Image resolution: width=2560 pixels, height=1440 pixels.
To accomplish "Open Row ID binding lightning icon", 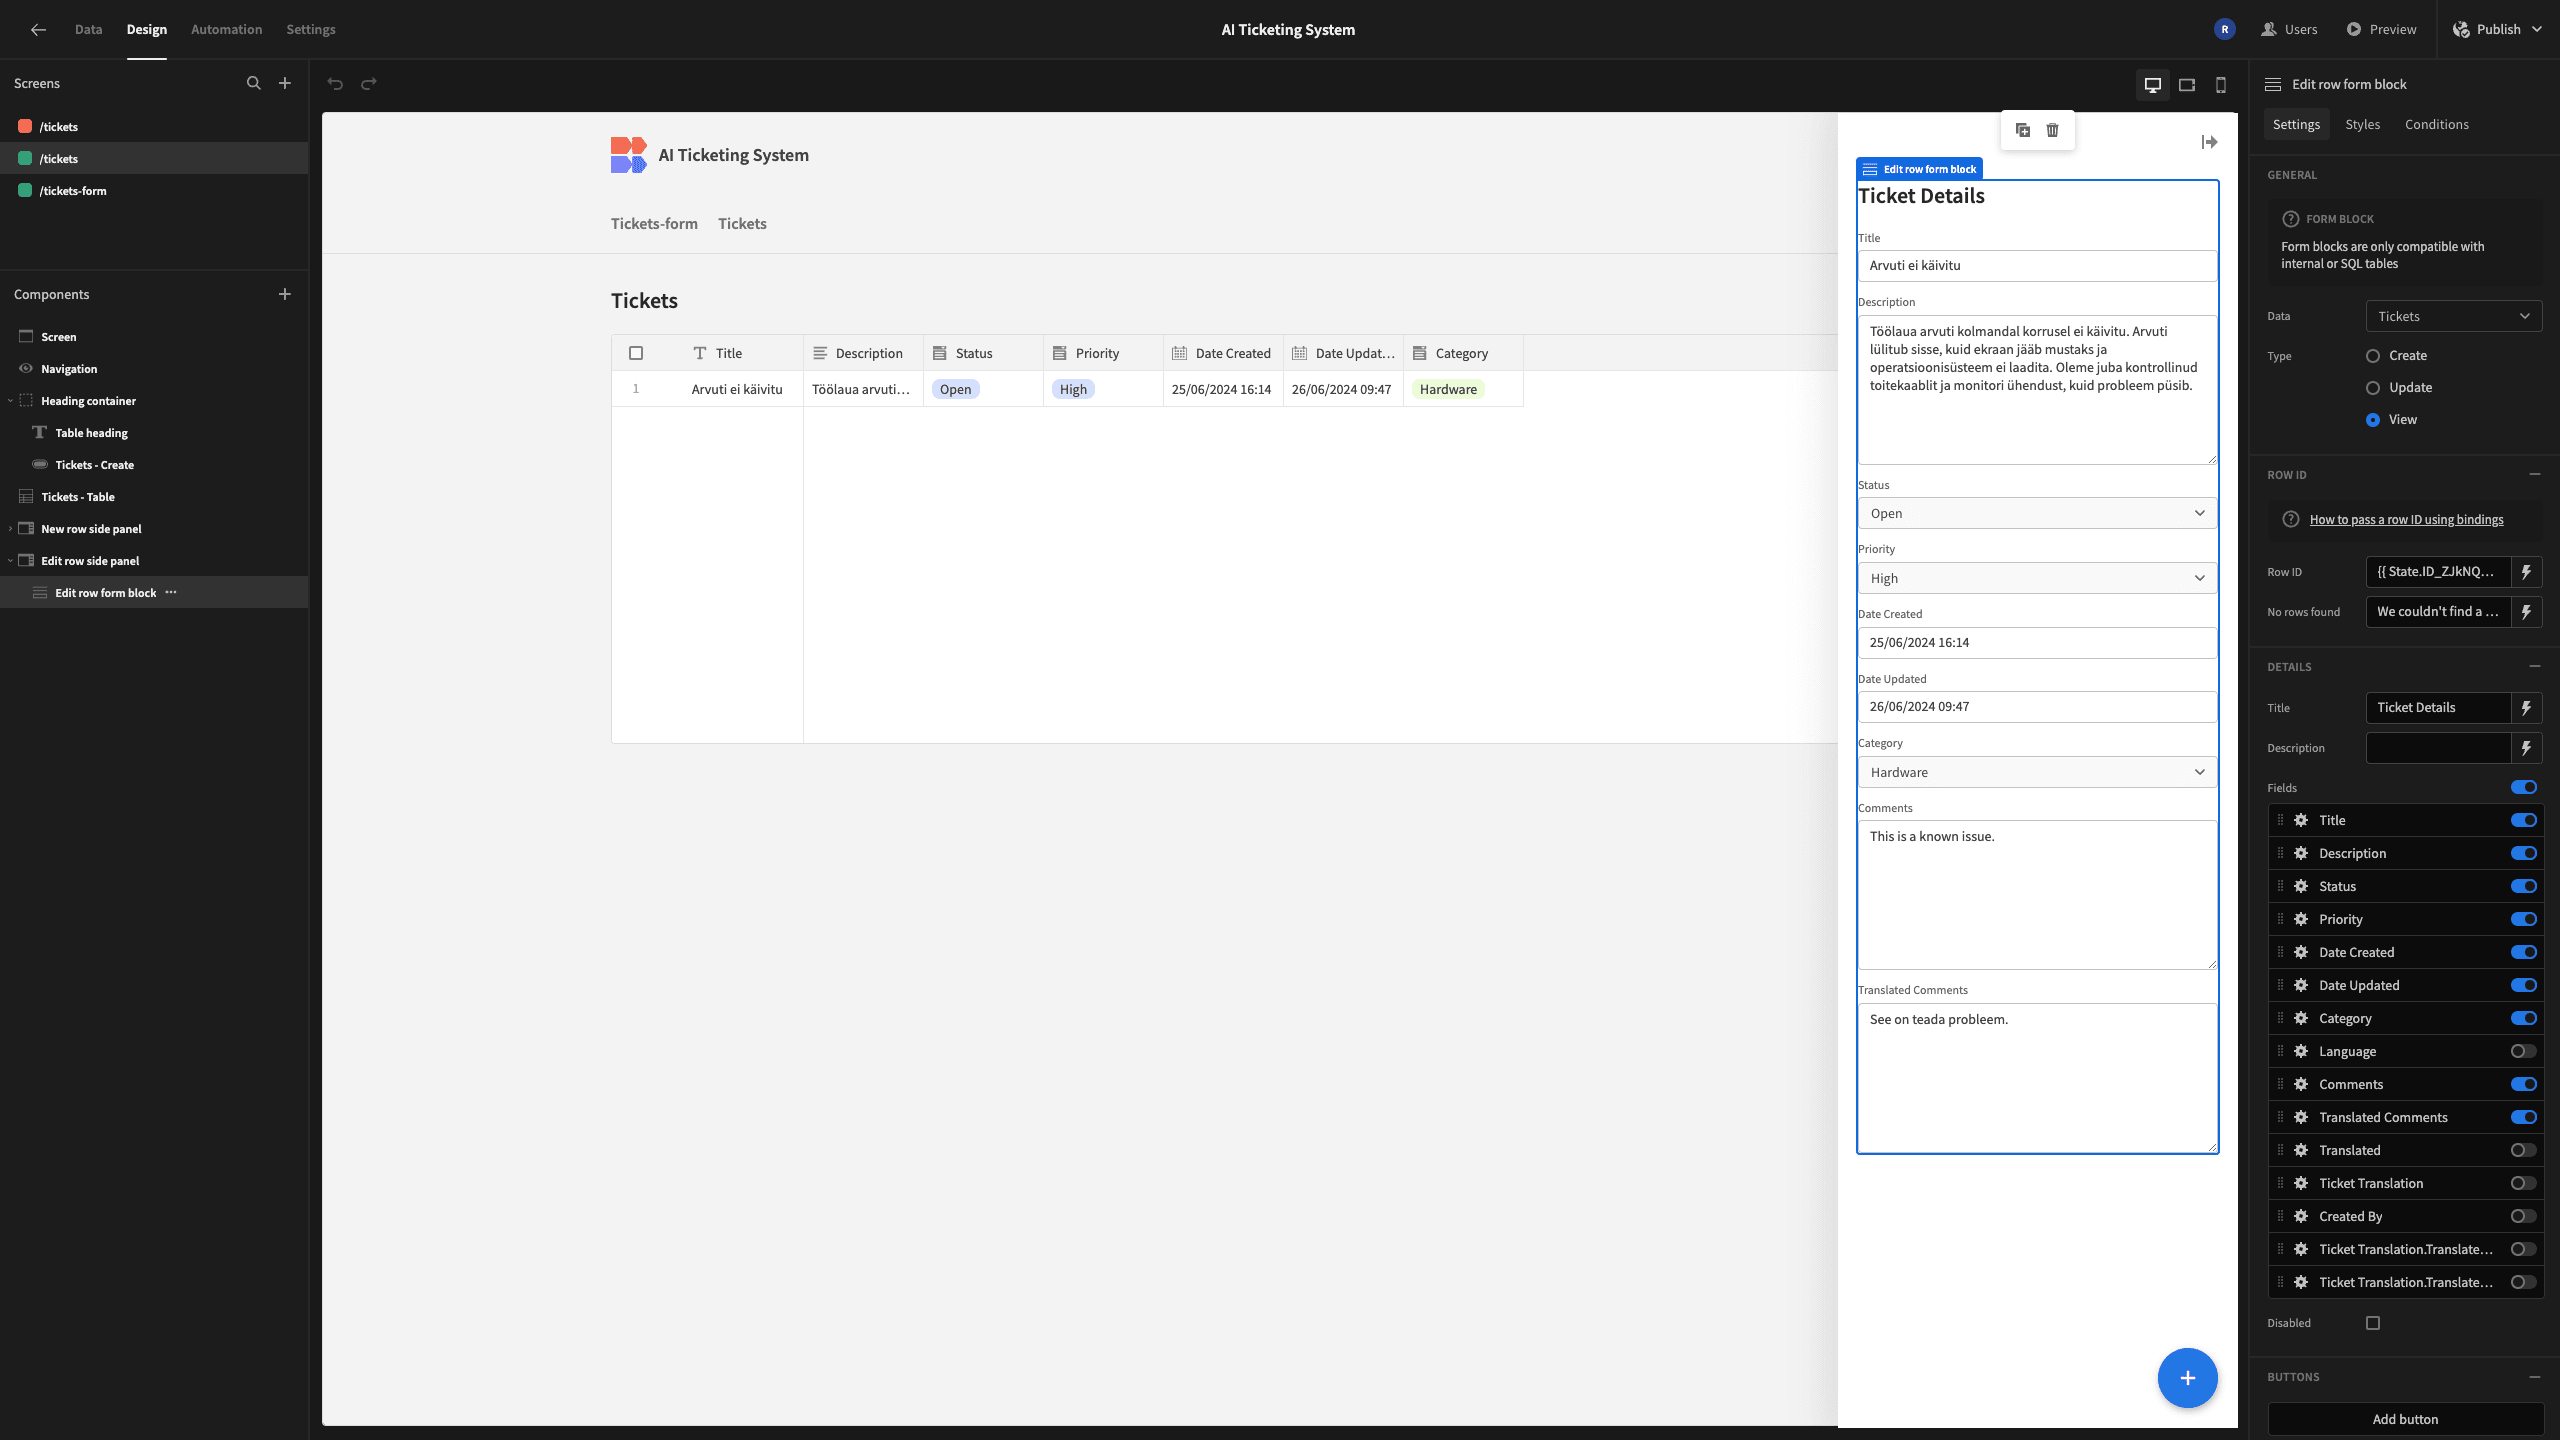I will pyautogui.click(x=2526, y=572).
